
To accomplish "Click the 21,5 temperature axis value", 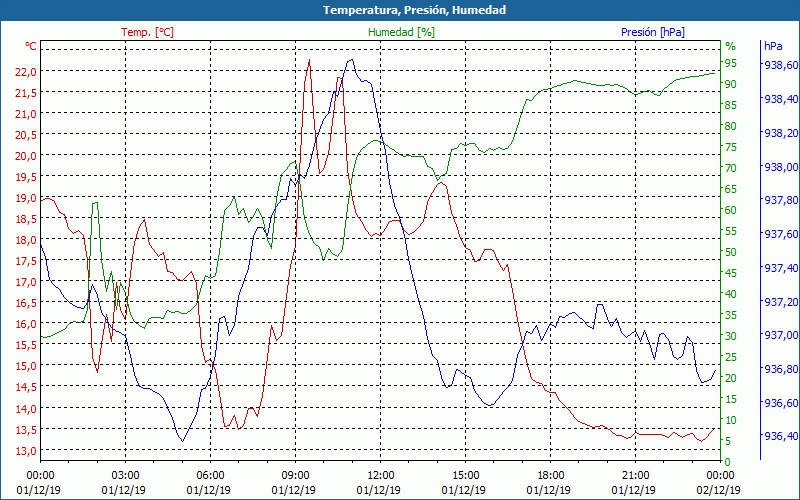I will pos(26,92).
